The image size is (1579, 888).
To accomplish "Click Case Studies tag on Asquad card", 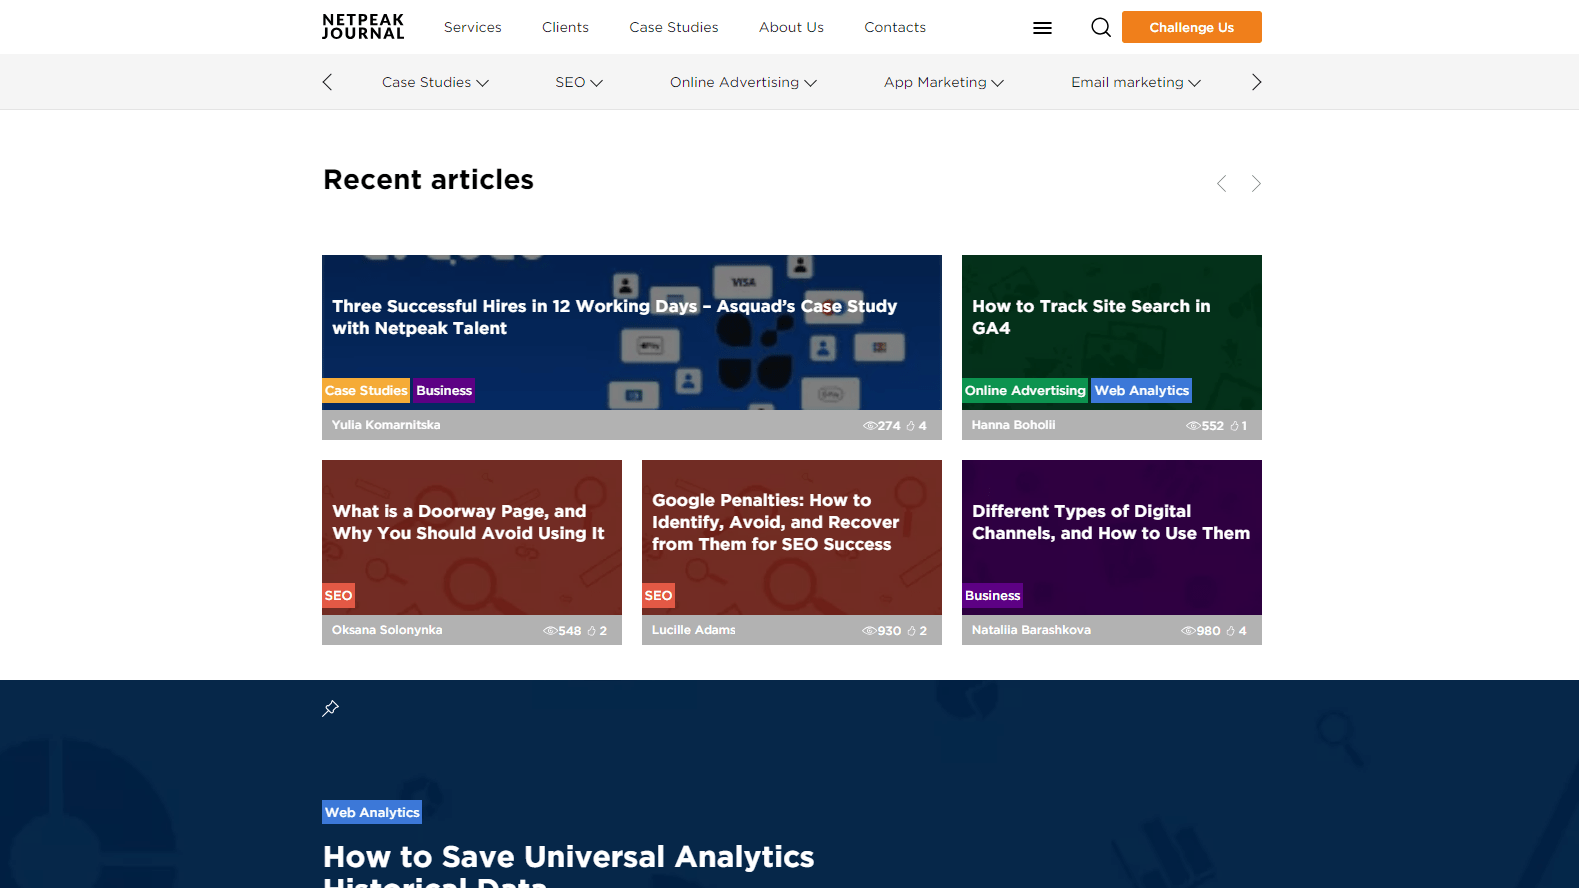I will click(x=366, y=390).
